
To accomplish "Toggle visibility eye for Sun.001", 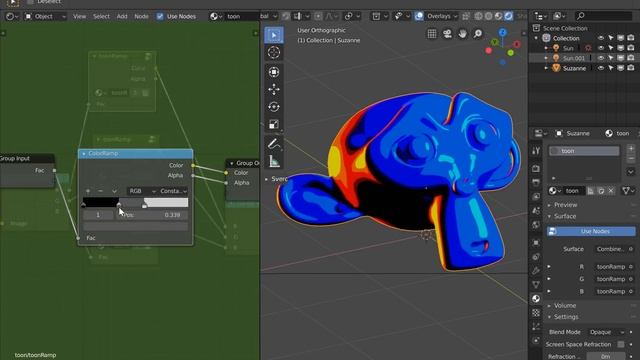I will (601, 58).
